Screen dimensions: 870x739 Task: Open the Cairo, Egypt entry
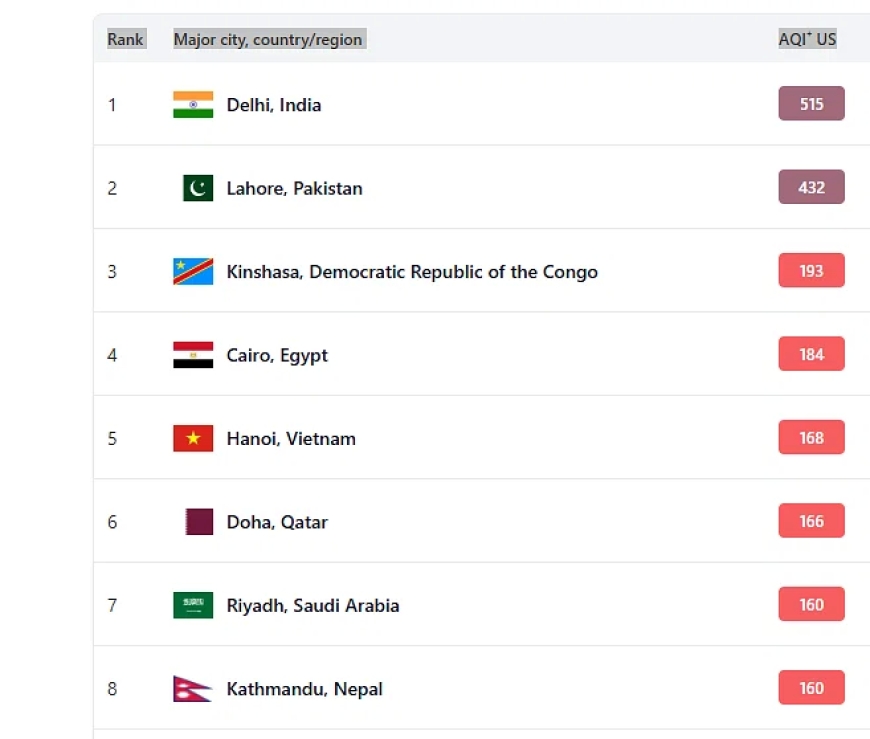pyautogui.click(x=277, y=356)
